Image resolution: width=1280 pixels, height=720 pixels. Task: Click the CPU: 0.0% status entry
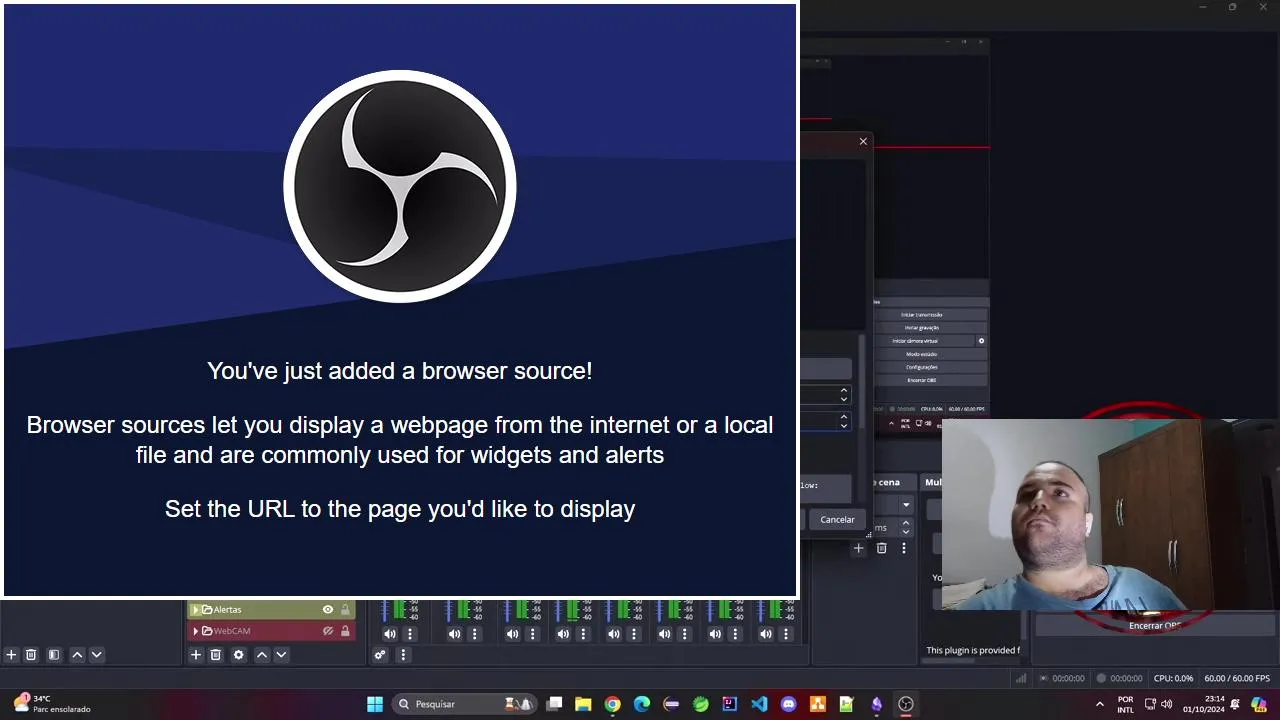(x=1175, y=678)
